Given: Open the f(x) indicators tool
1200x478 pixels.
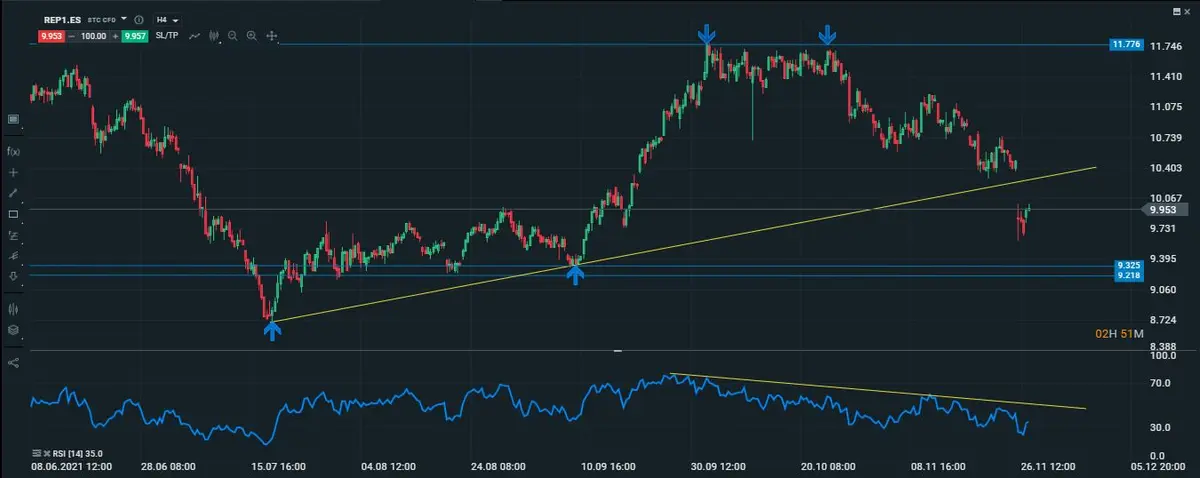Looking at the screenshot, I should pos(13,151).
